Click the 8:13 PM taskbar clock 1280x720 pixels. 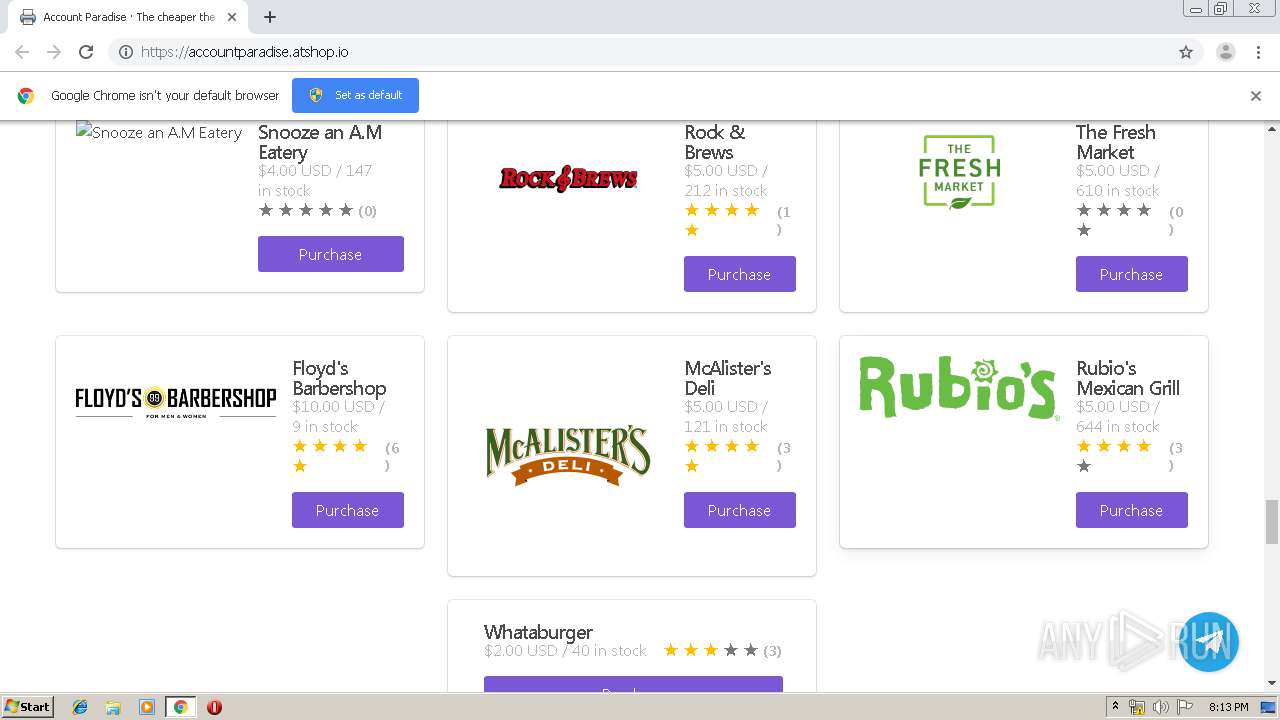1228,707
